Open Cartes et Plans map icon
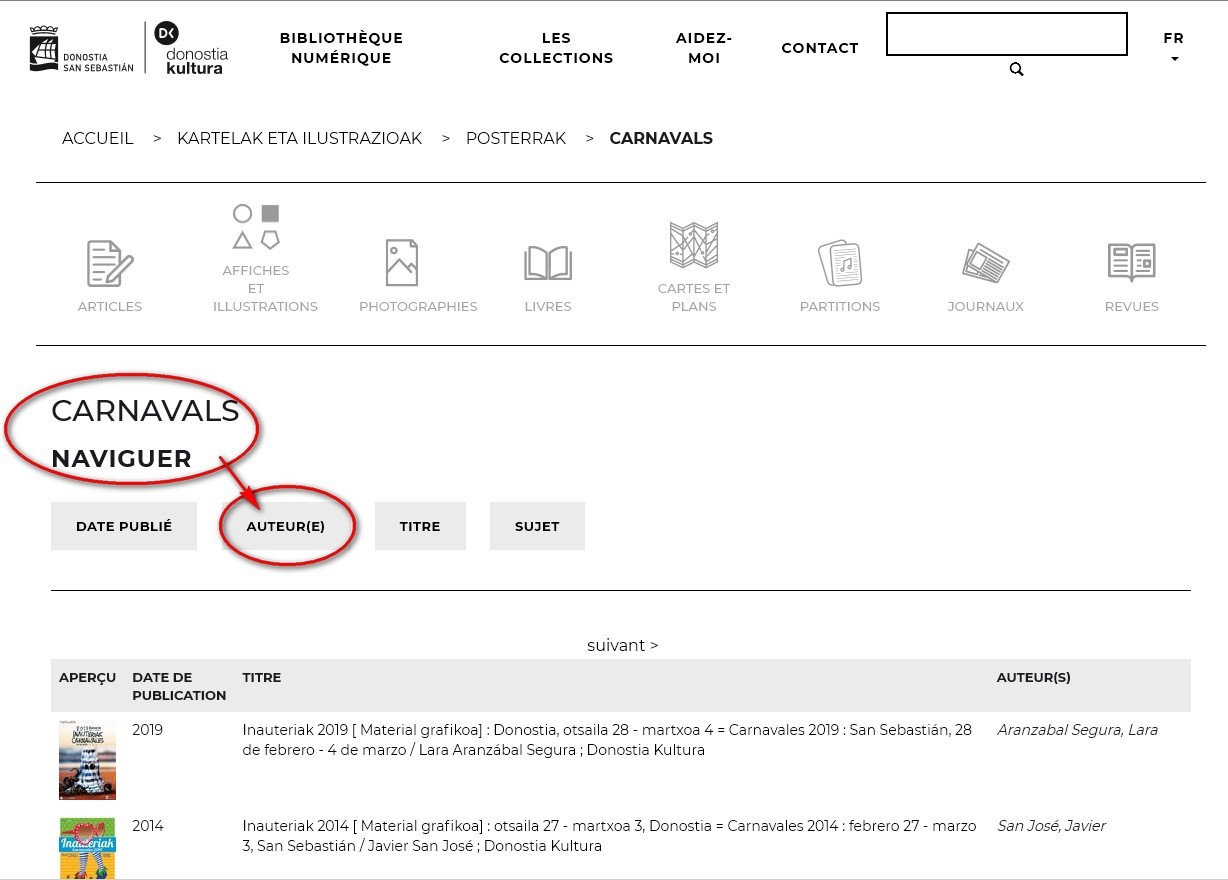 694,245
